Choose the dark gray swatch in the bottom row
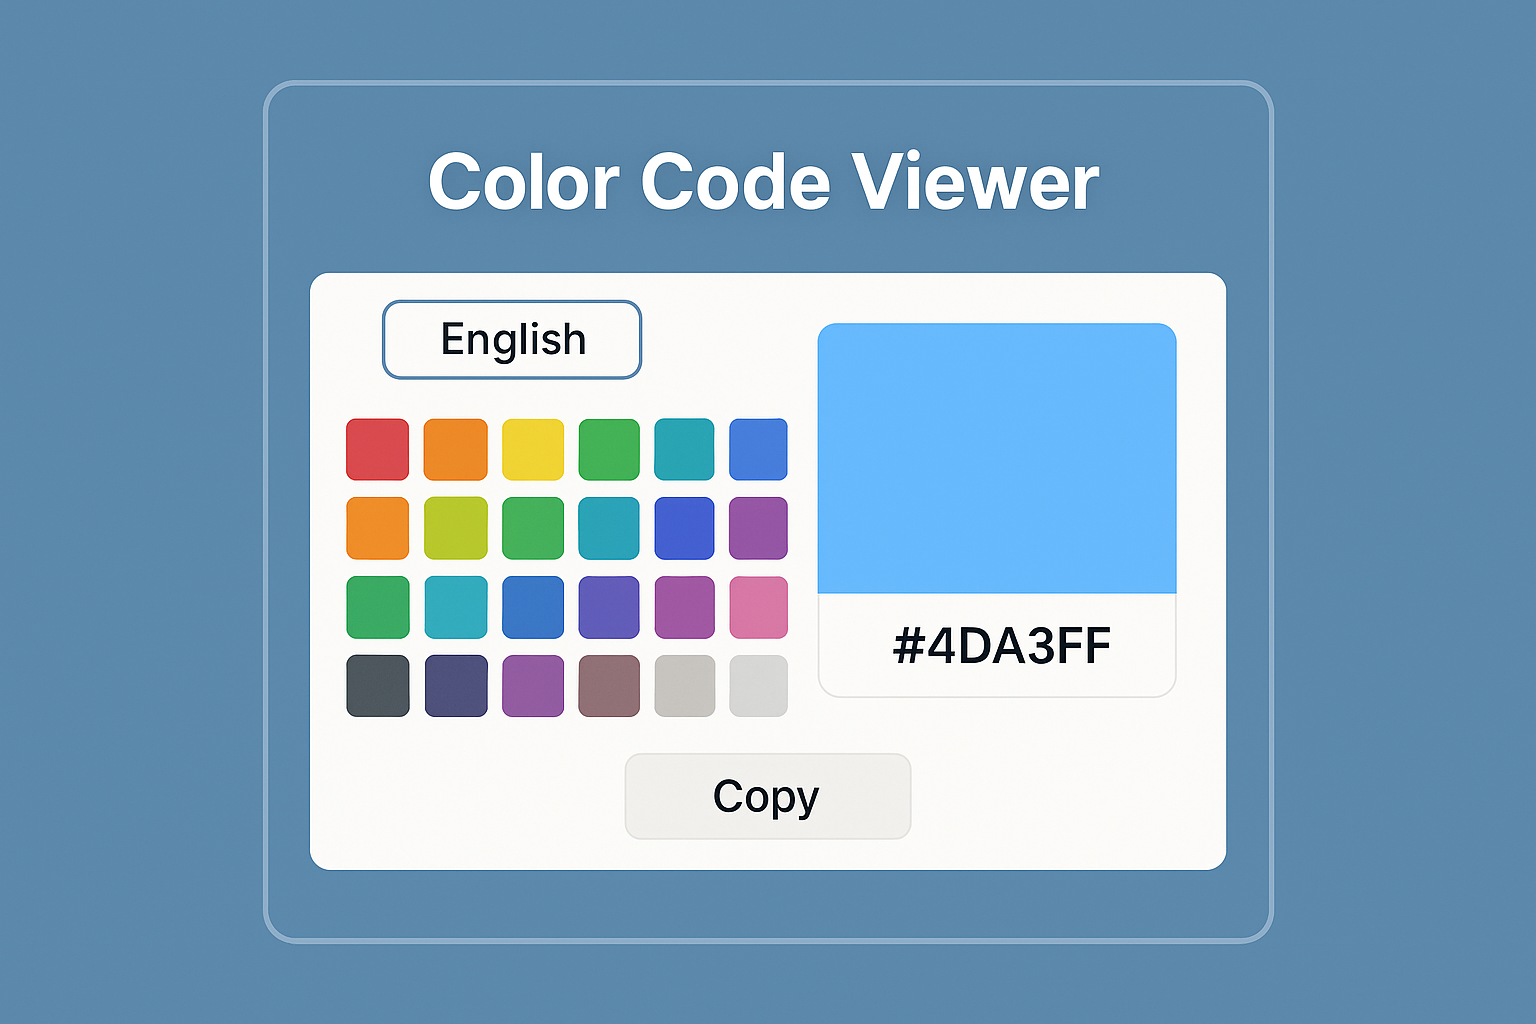1536x1024 pixels. [377, 685]
